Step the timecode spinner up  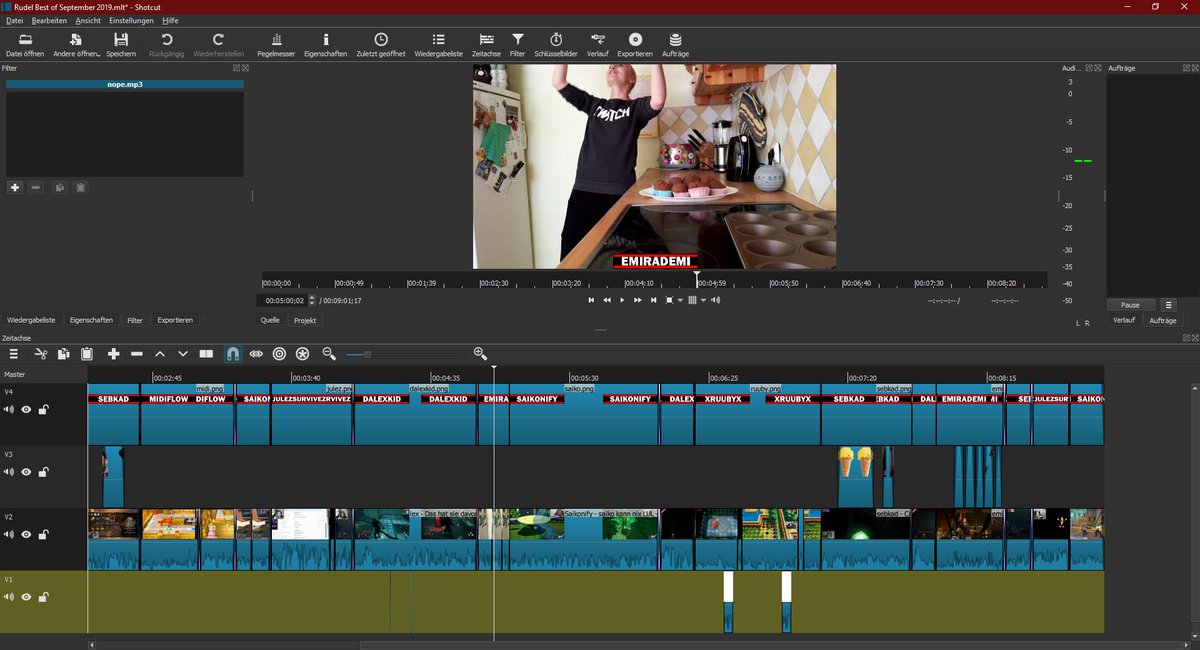[x=312, y=297]
